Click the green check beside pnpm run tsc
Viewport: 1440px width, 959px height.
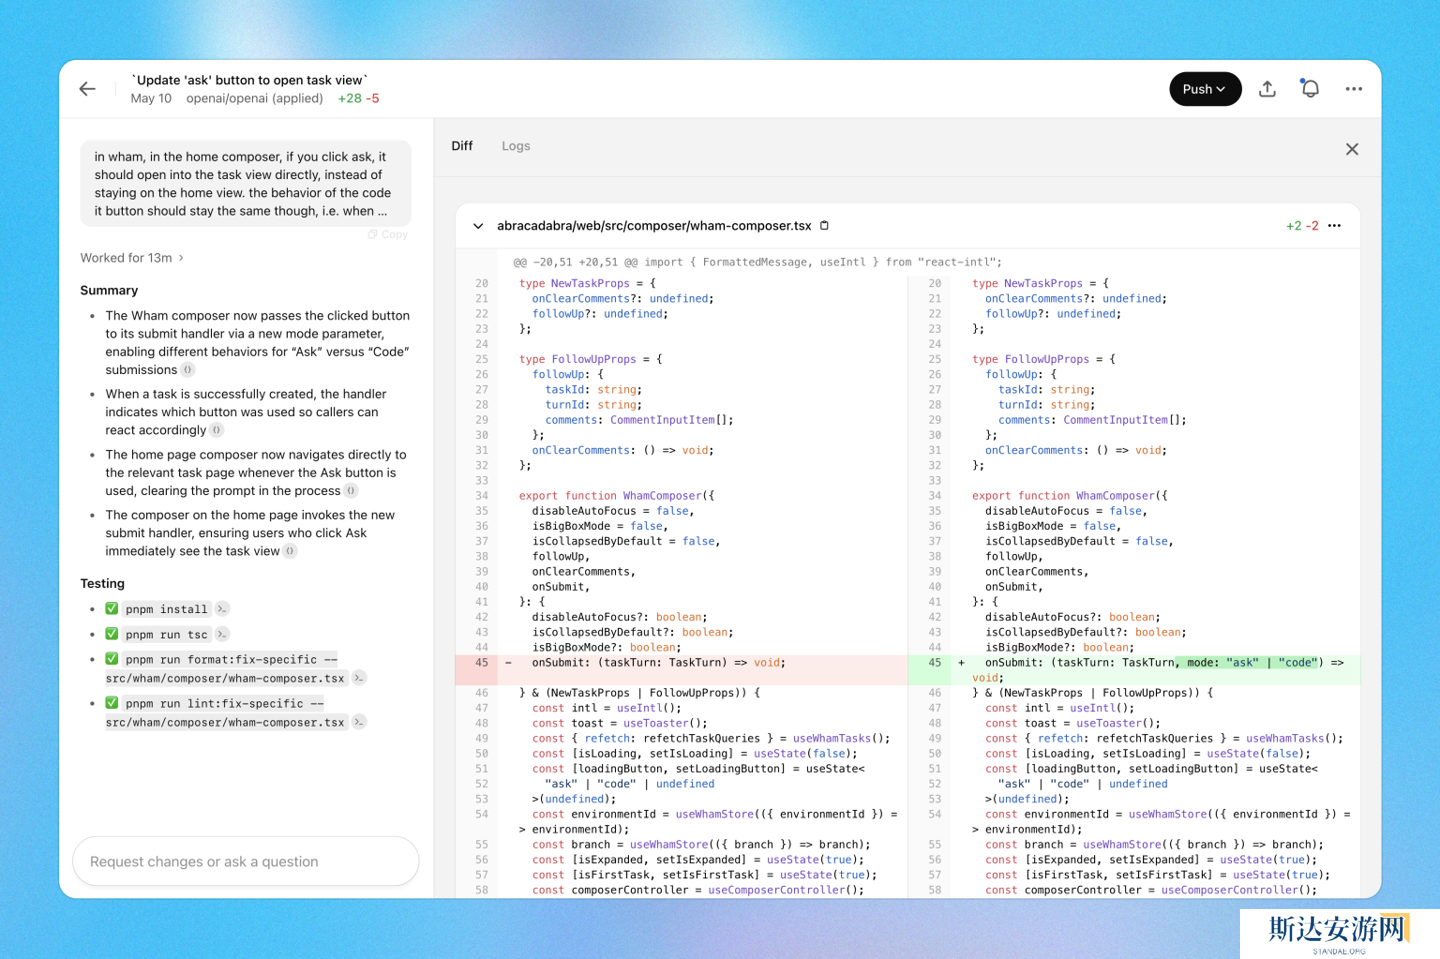click(x=112, y=634)
